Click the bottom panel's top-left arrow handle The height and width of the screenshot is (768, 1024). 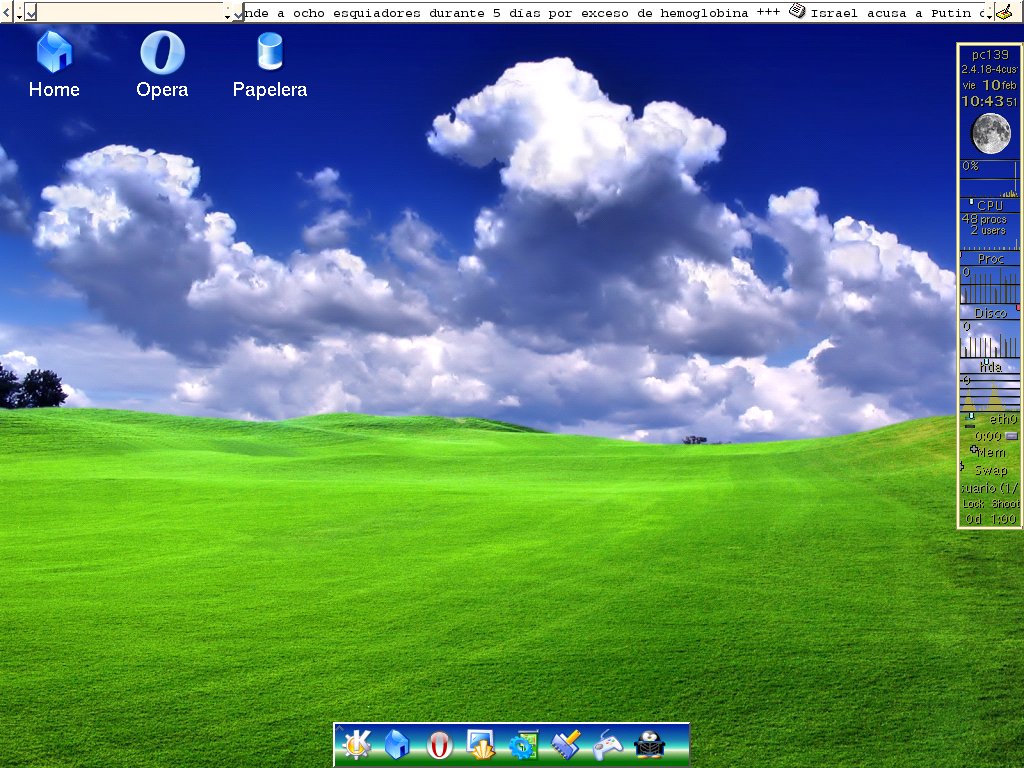point(339,727)
